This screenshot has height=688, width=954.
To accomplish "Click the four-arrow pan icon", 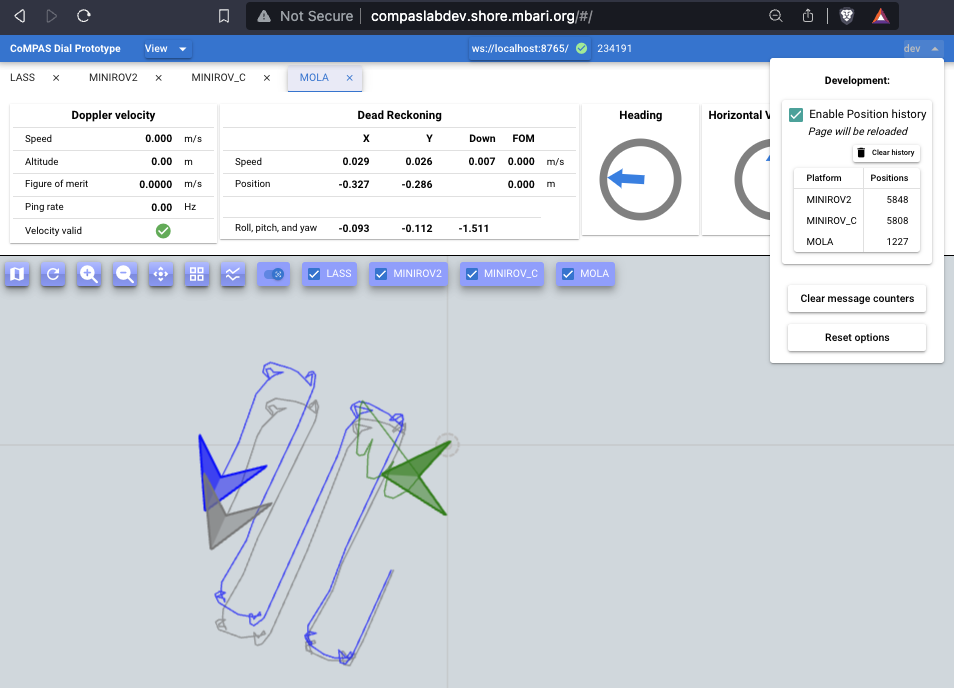I will point(161,274).
